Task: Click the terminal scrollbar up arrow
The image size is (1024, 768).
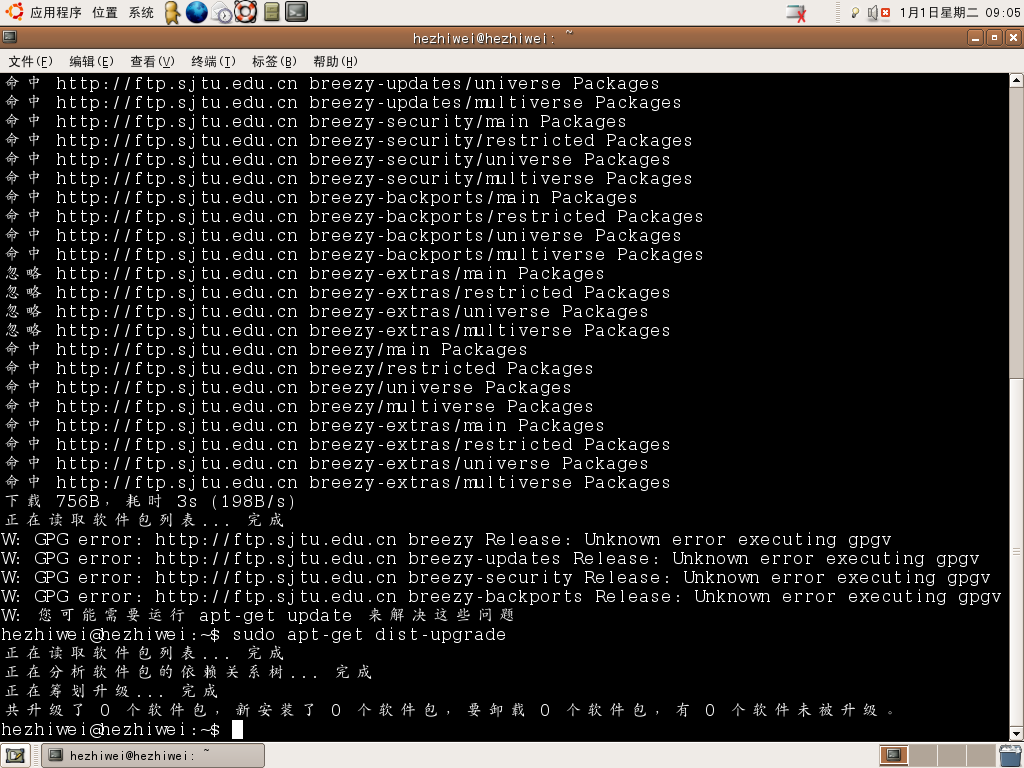Action: click(x=1016, y=81)
